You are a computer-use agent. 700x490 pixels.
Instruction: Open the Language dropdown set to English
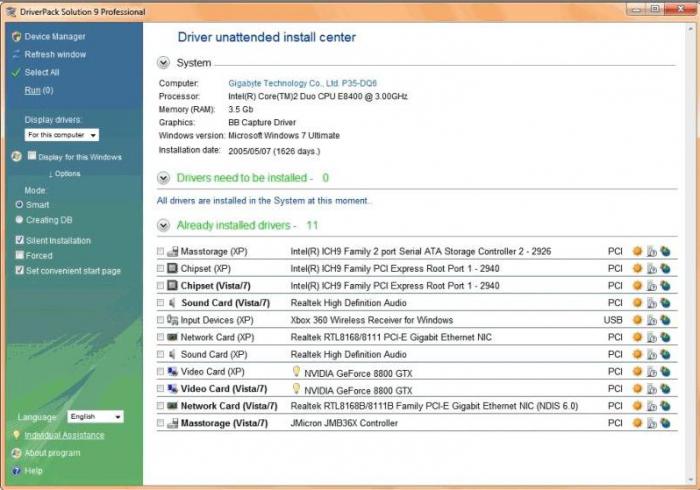(95, 416)
